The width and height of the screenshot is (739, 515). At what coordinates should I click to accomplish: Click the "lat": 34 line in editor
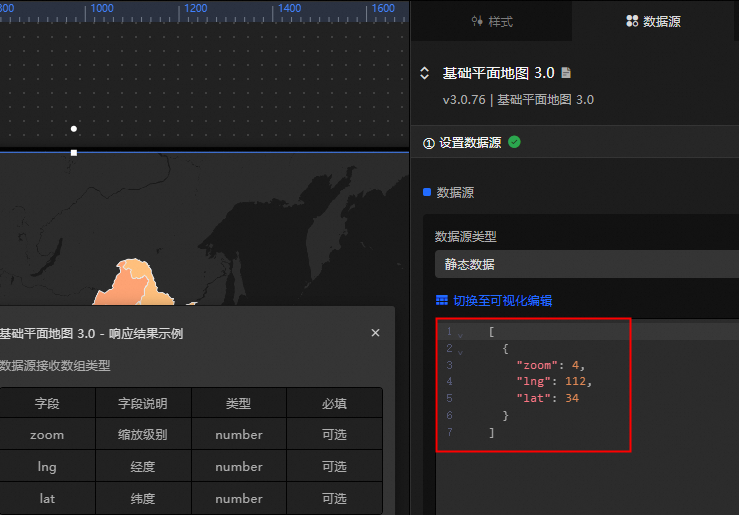point(547,398)
